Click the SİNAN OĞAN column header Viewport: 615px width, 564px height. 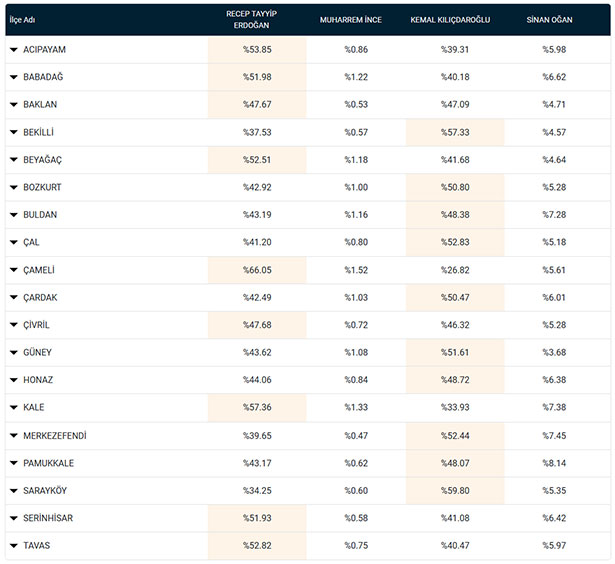(x=549, y=20)
